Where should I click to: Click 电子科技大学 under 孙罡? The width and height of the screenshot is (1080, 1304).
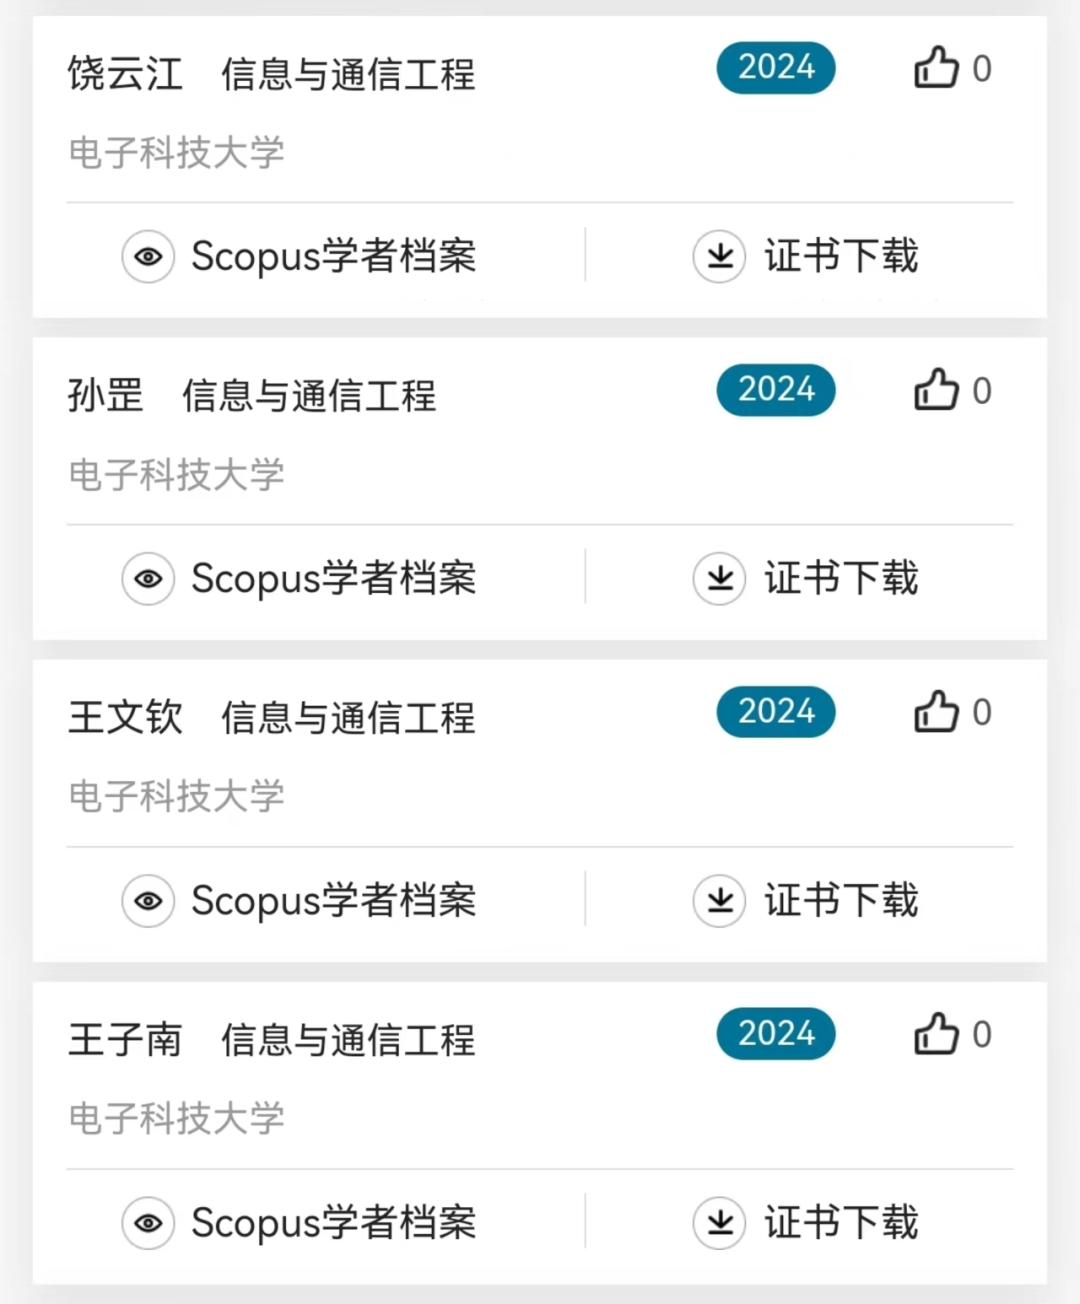pos(176,474)
